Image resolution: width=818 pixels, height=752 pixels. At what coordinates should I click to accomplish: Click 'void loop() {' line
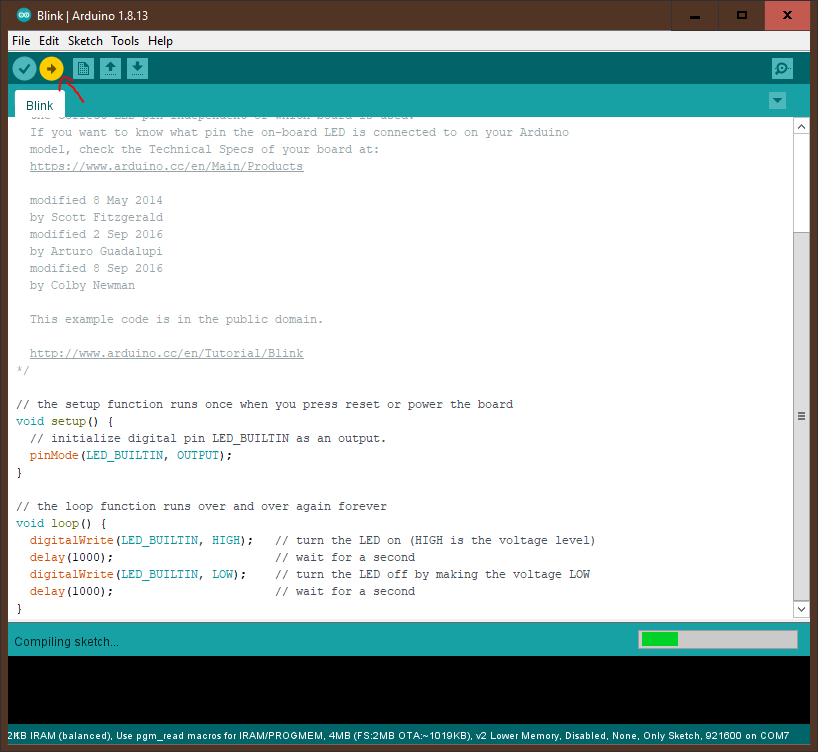pyautogui.click(x=61, y=523)
